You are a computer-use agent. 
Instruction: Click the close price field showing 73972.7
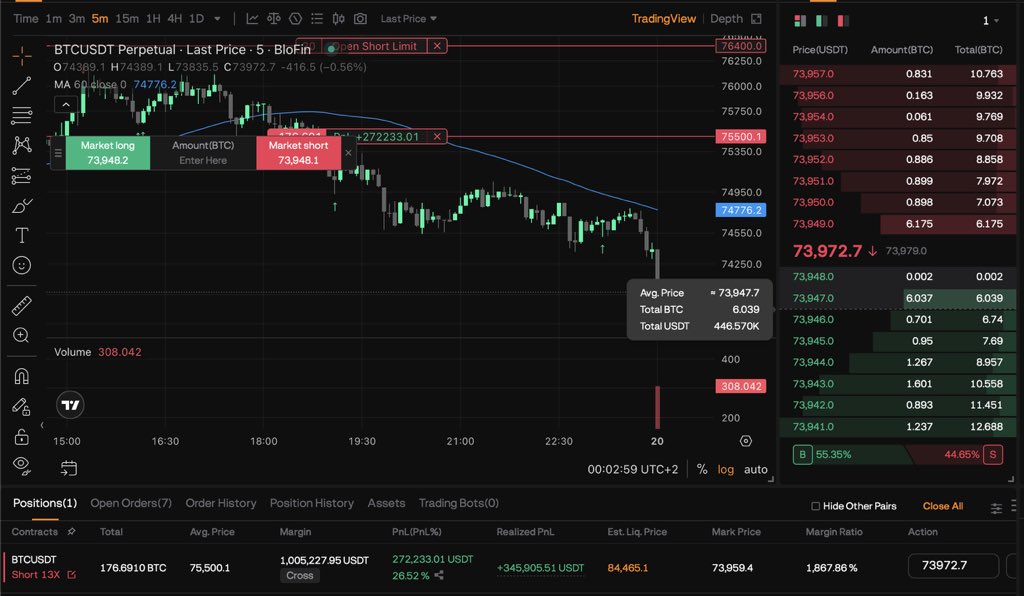click(953, 565)
